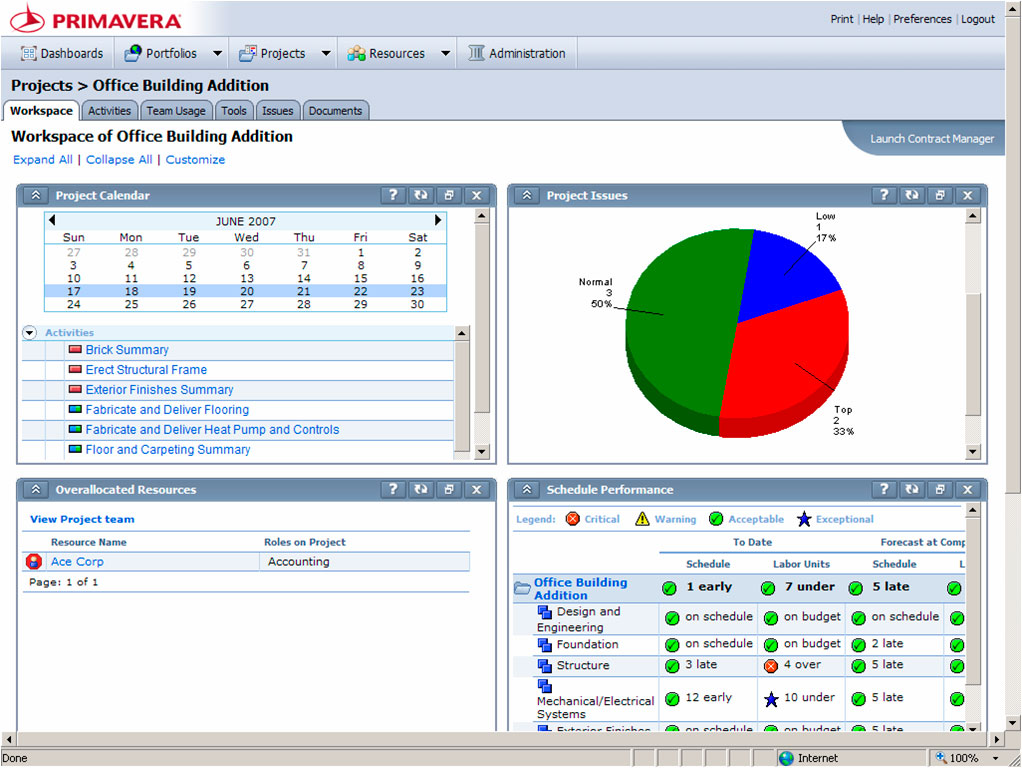The width and height of the screenshot is (1022, 768).
Task: Launch Contract Manager
Action: click(932, 139)
